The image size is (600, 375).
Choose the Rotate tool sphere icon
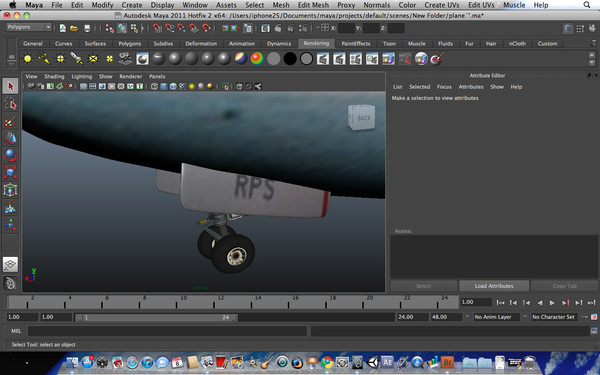pyautogui.click(x=10, y=155)
